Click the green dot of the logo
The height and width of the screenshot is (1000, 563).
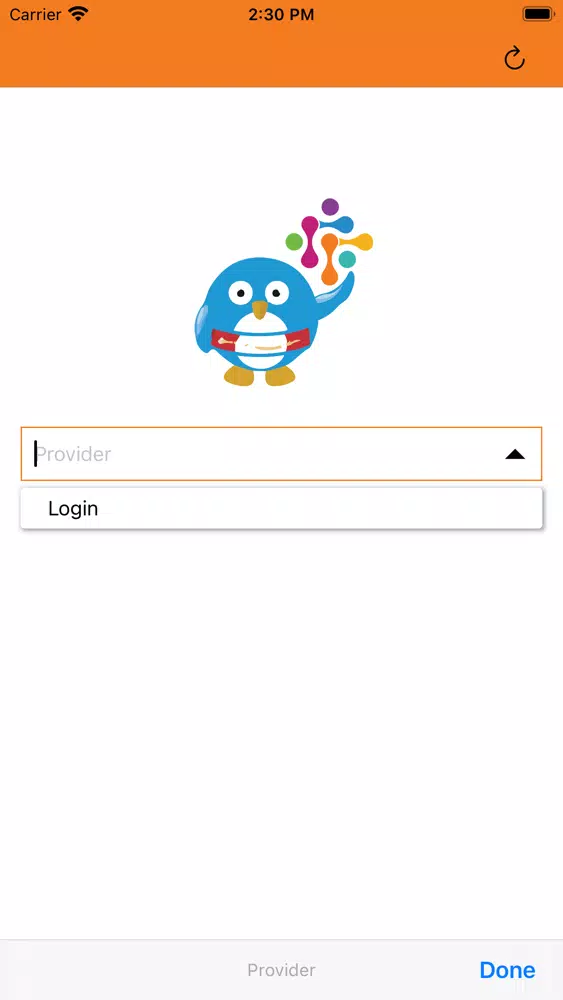pos(294,242)
